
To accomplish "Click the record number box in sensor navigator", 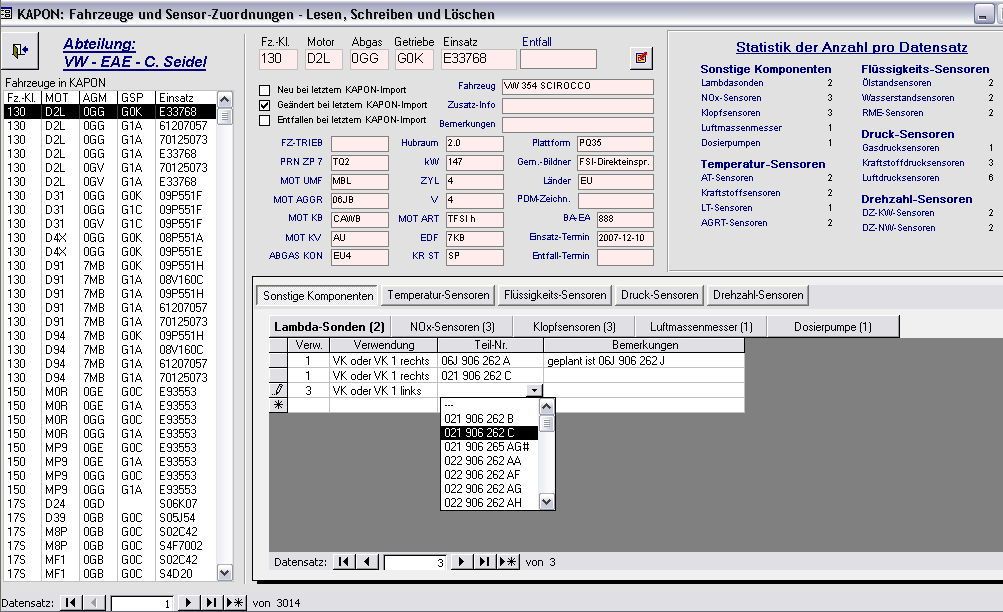I will click(x=414, y=563).
